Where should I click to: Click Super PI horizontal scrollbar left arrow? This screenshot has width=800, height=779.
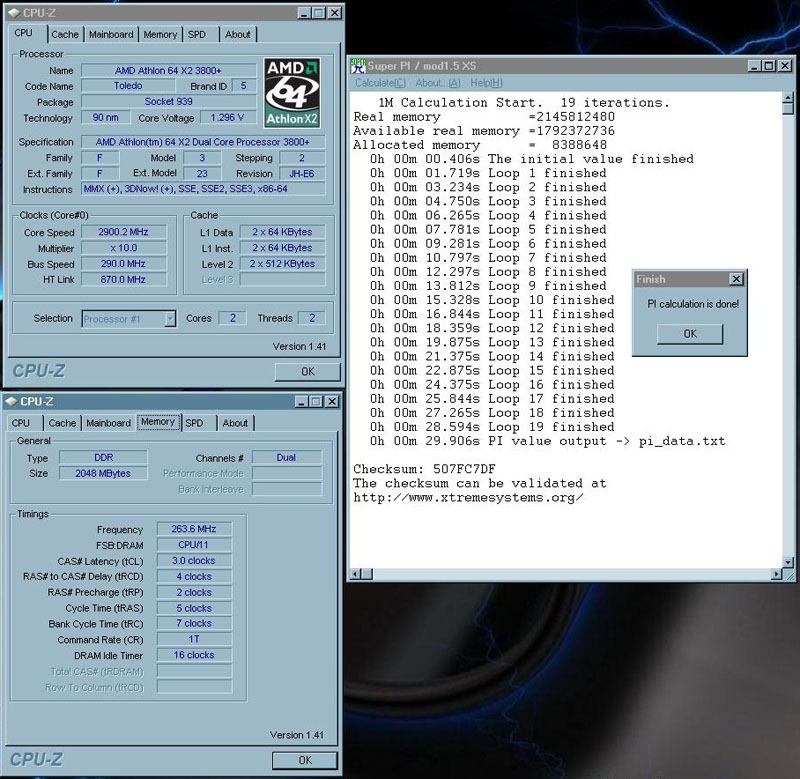click(356, 574)
